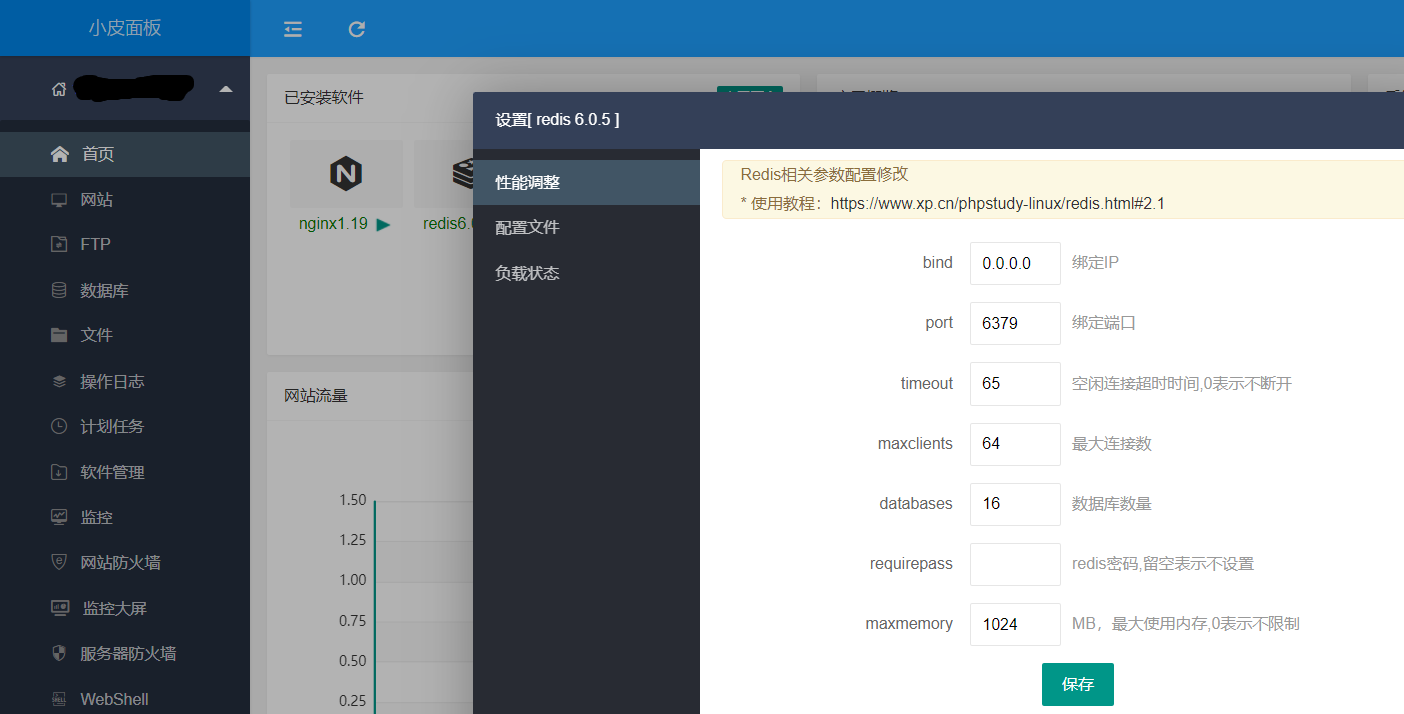Click the nginx running play arrow

click(384, 225)
